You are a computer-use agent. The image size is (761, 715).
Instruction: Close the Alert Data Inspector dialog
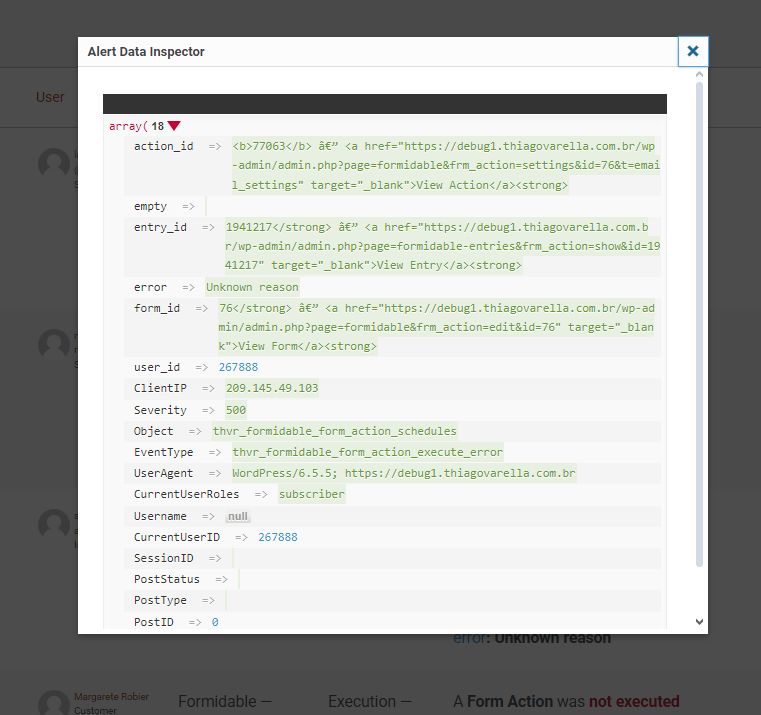(x=693, y=51)
